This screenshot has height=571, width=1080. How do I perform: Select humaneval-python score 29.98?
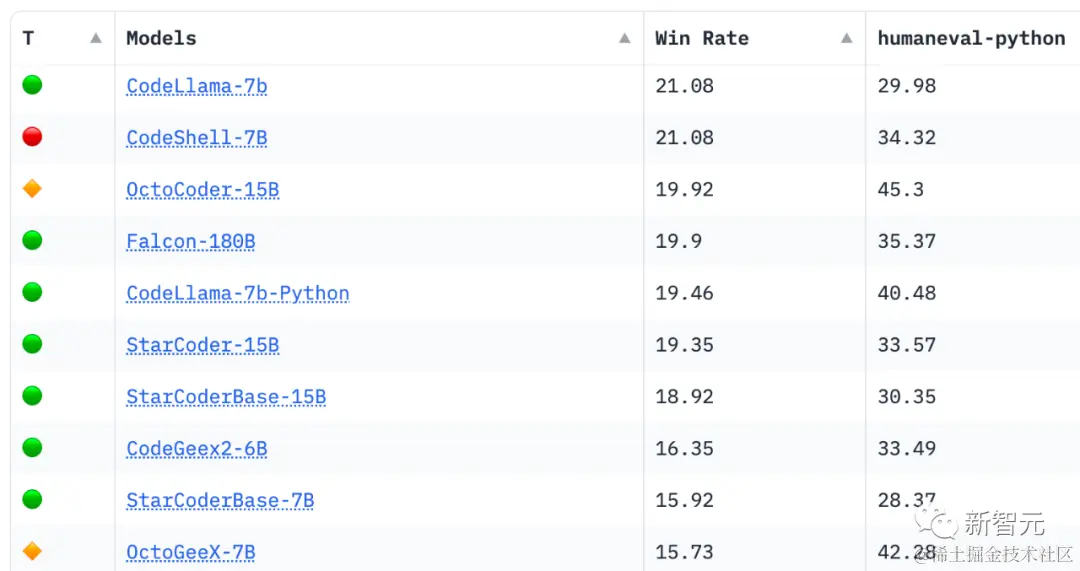(x=907, y=86)
